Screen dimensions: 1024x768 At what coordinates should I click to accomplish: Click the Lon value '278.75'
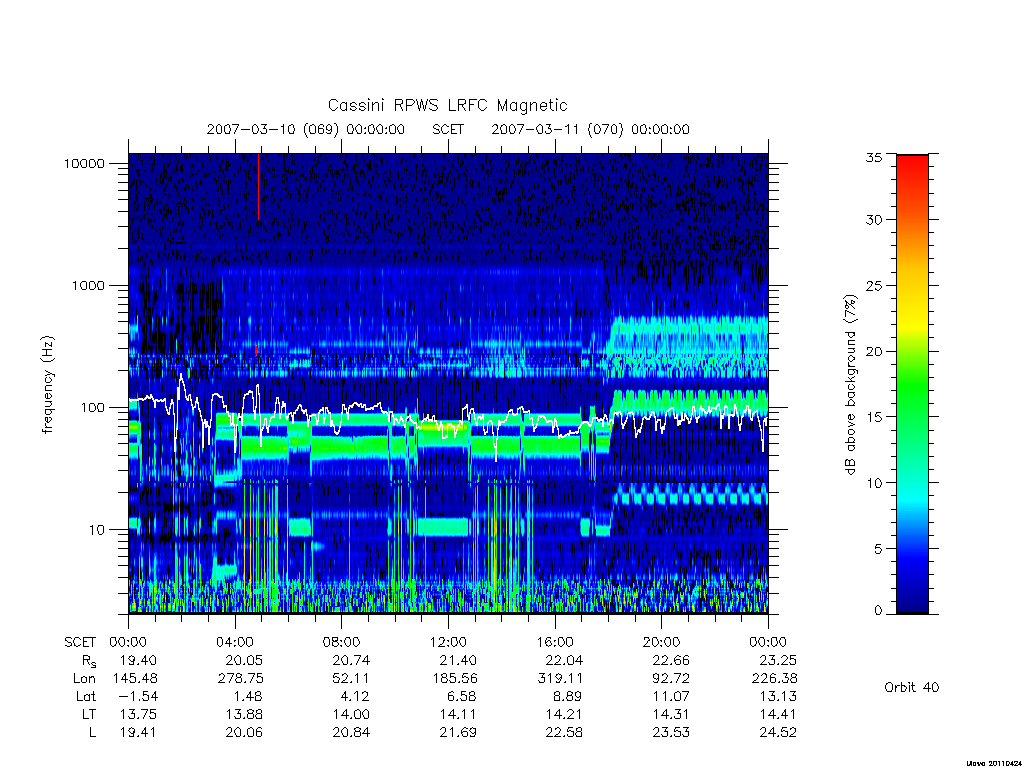tap(241, 679)
